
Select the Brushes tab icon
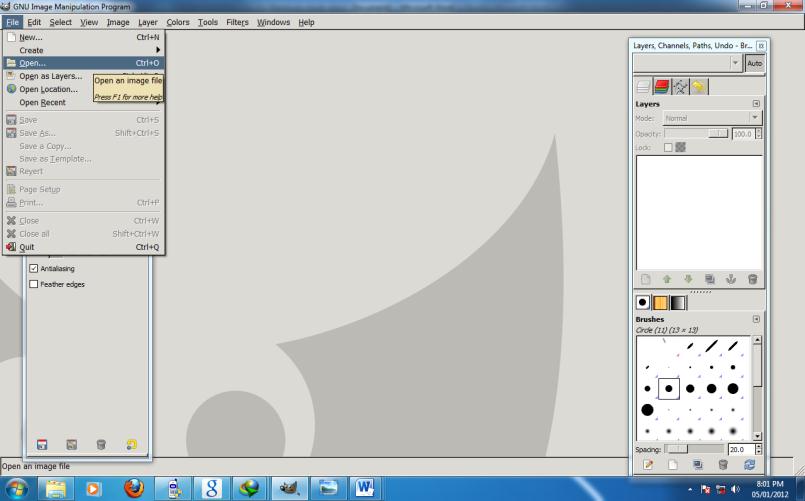(643, 302)
